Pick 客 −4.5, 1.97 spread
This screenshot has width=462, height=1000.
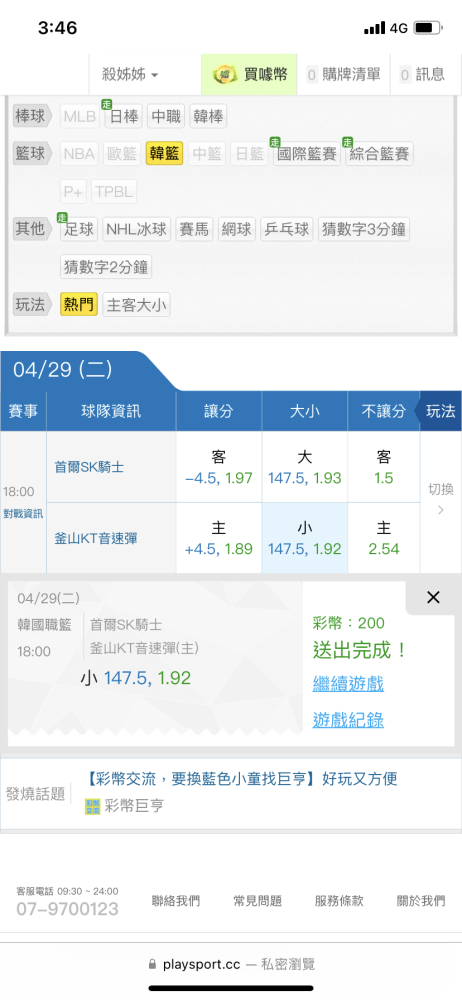tap(219, 467)
